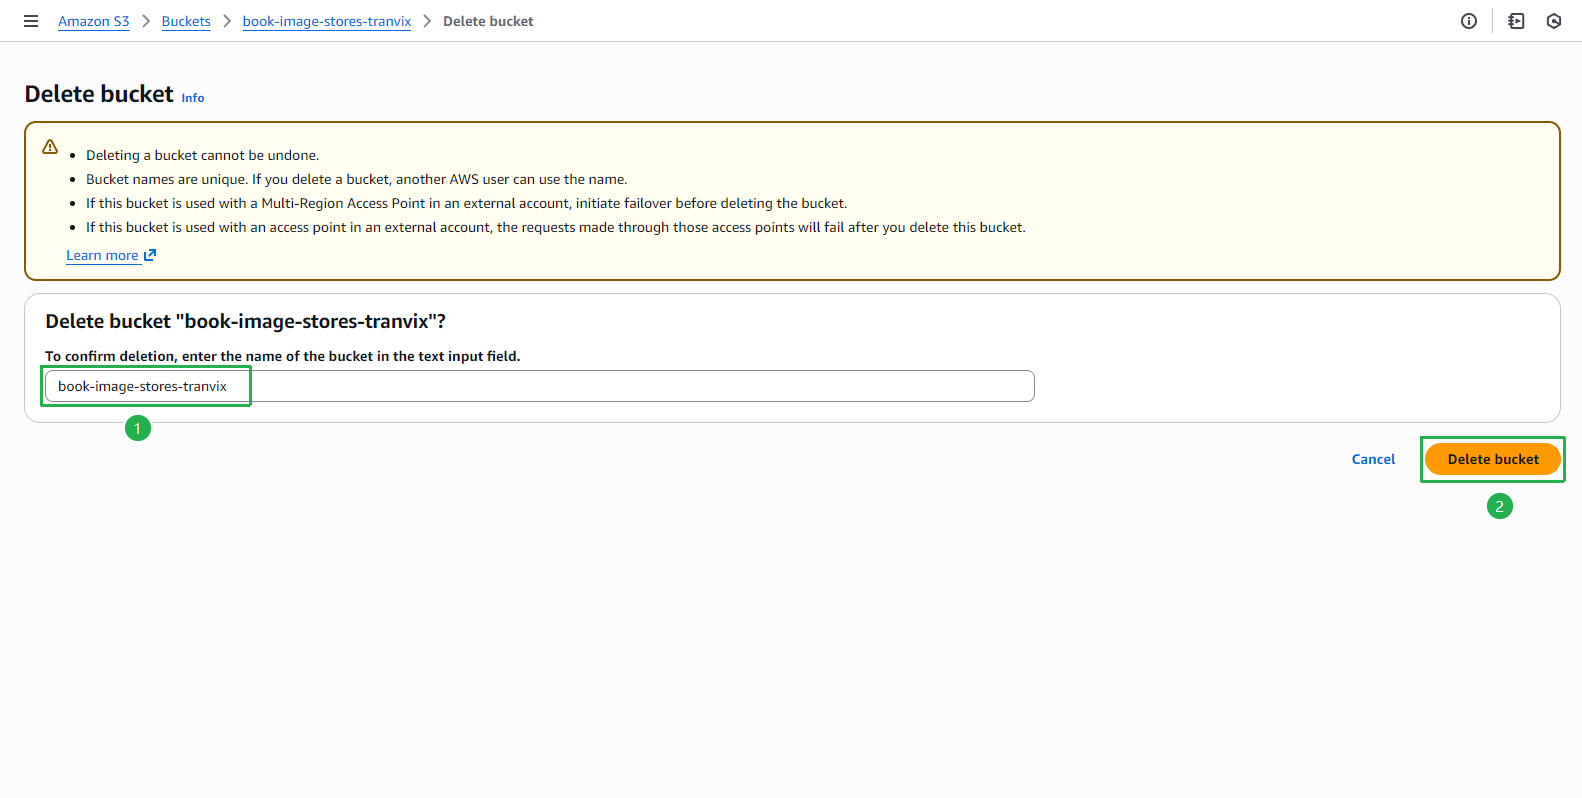Open the hamburger navigation menu

click(31, 21)
